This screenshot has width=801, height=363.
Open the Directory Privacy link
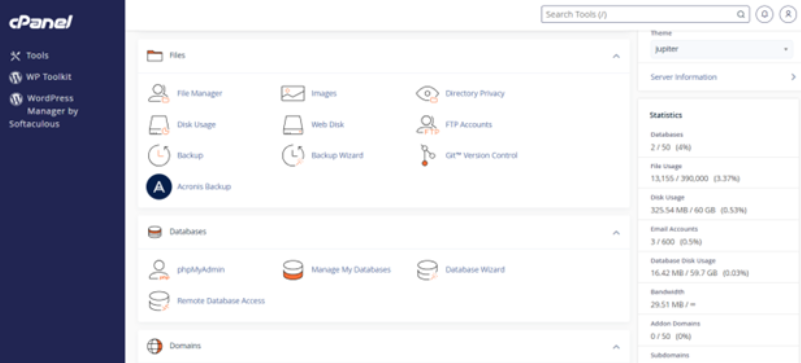pos(475,93)
